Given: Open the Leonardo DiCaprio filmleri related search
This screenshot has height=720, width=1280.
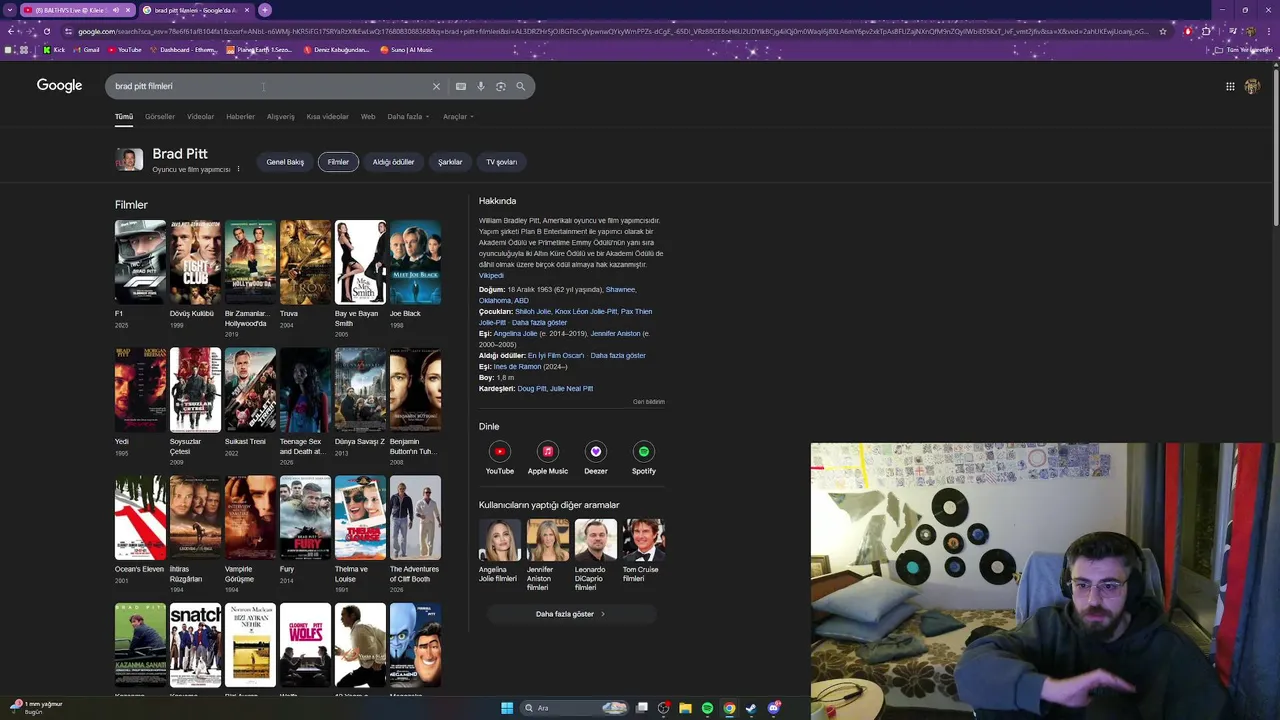Looking at the screenshot, I should pyautogui.click(x=596, y=555).
